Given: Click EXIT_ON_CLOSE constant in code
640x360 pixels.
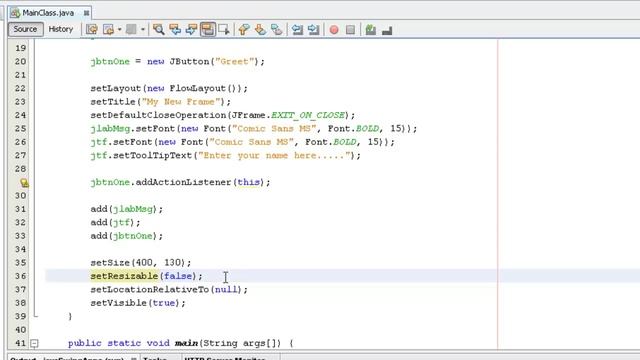Looking at the screenshot, I should (308, 115).
